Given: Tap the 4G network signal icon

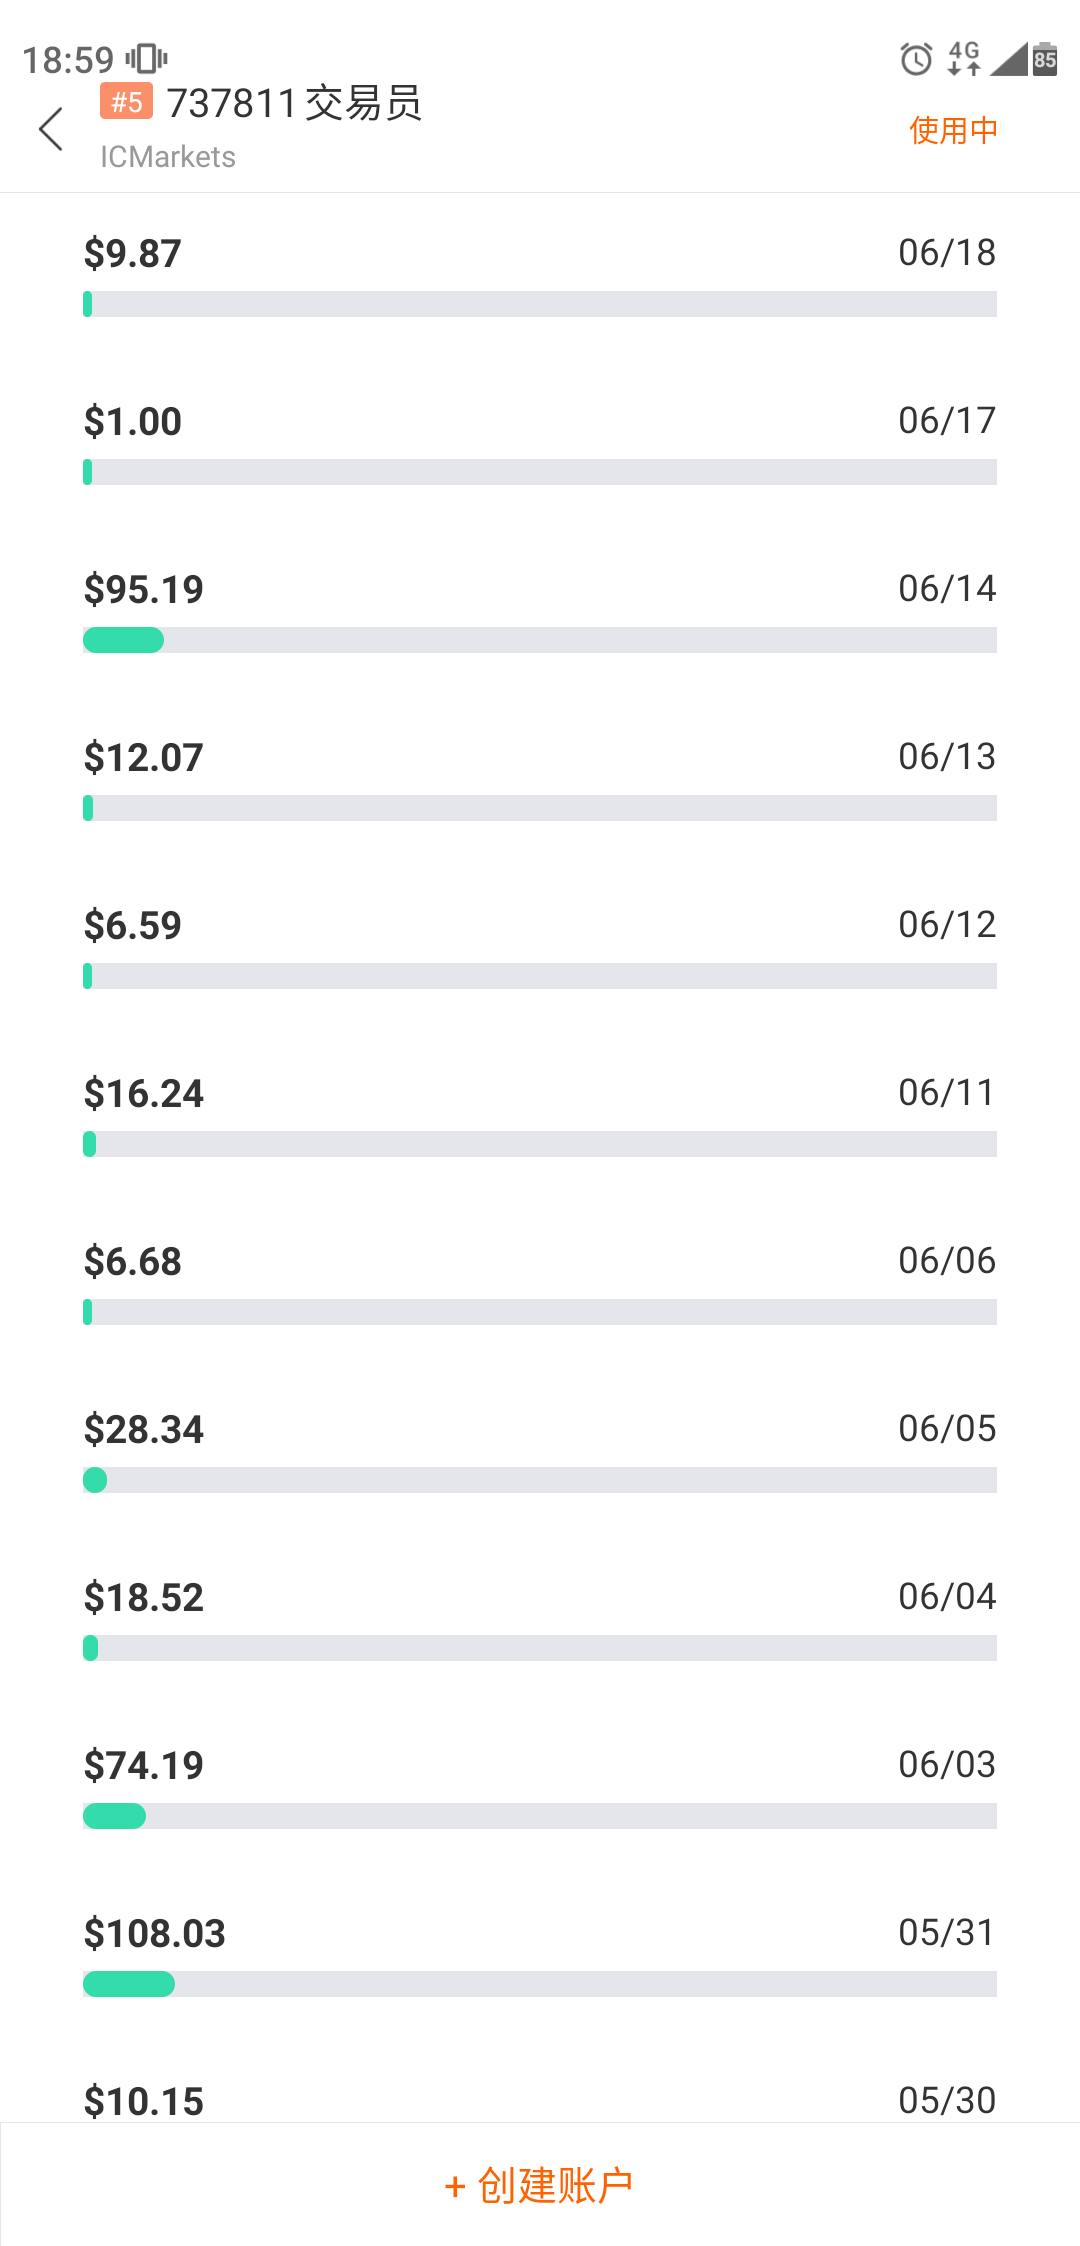Looking at the screenshot, I should point(964,59).
